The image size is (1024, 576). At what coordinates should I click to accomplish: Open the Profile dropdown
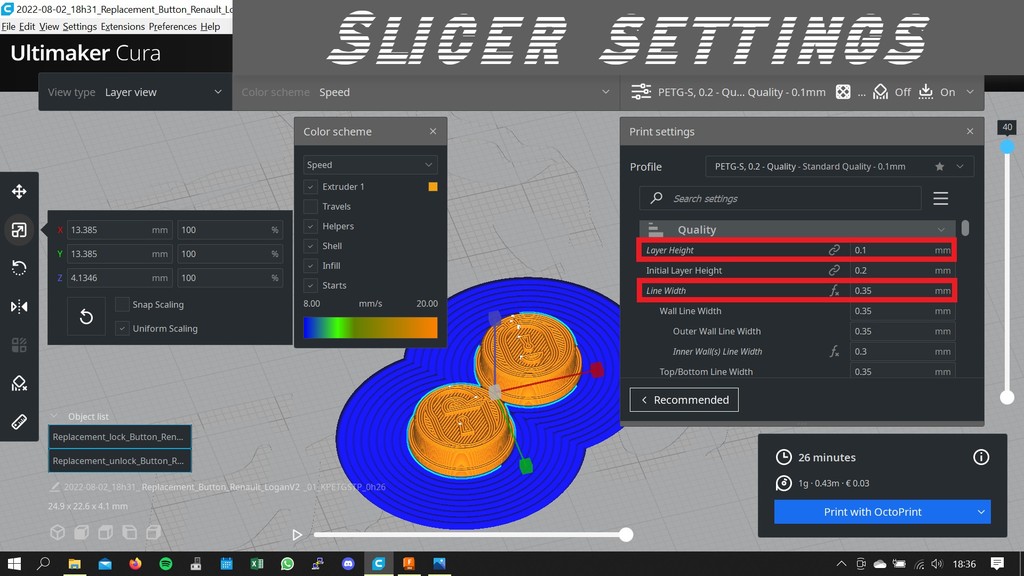point(839,167)
